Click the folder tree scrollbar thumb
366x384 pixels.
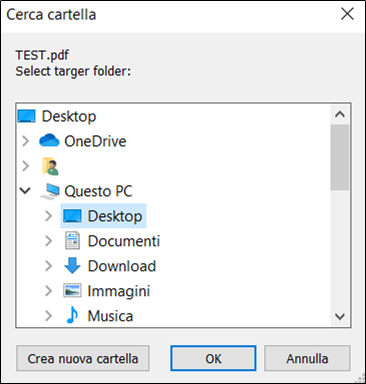[x=340, y=157]
